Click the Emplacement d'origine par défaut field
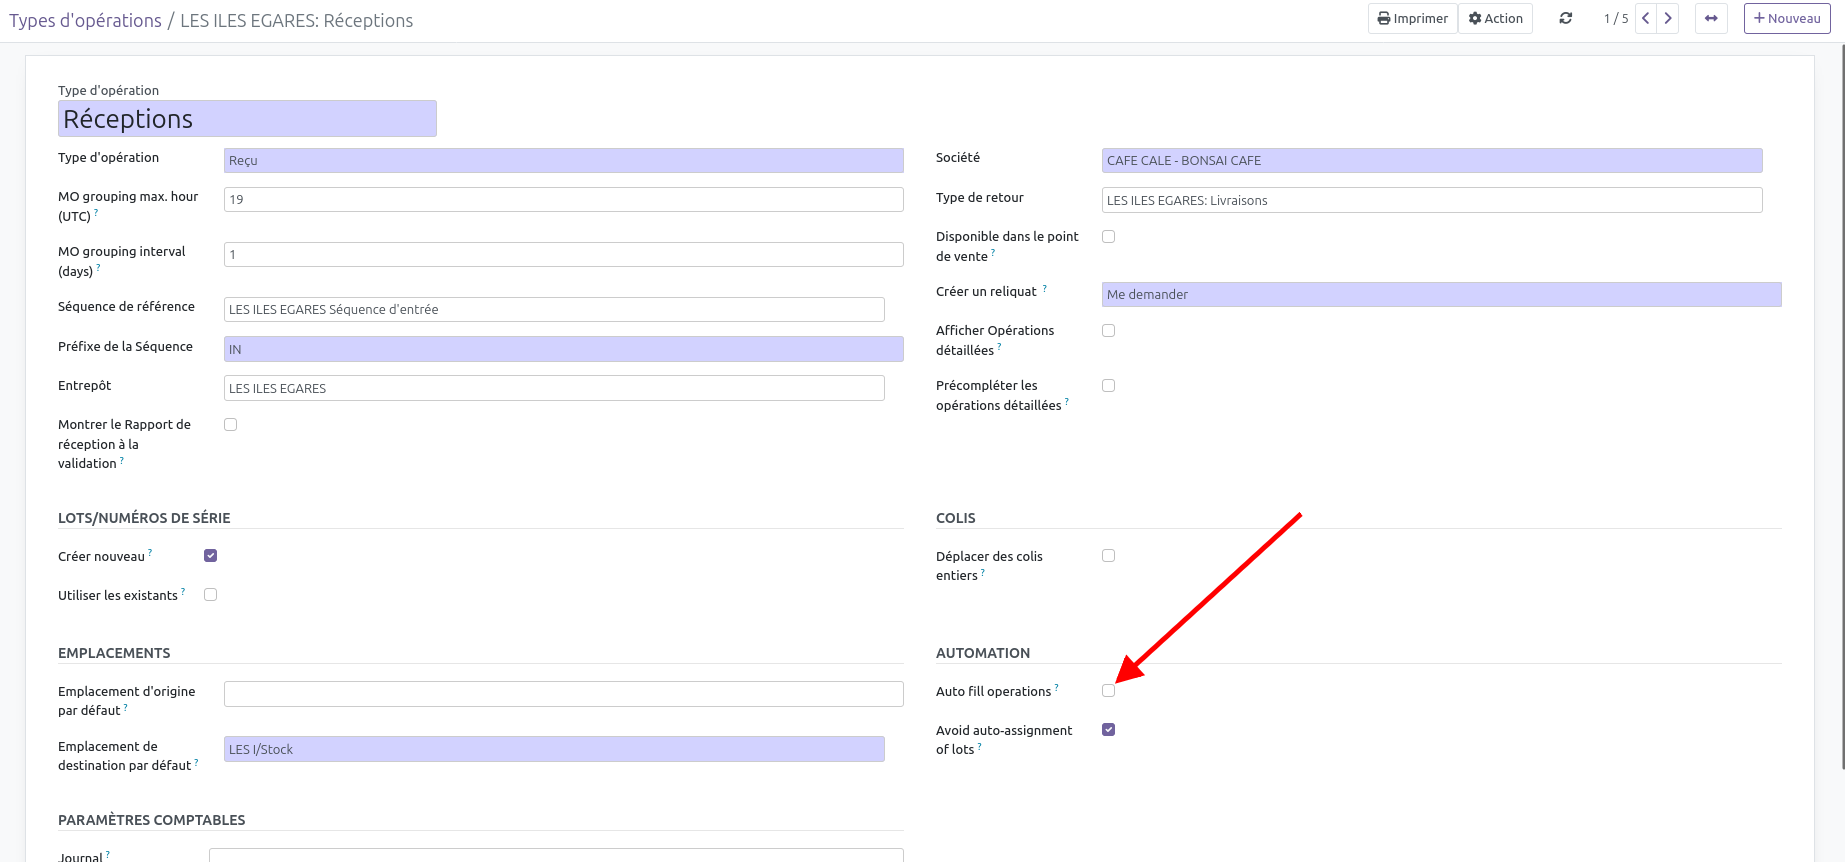 click(x=563, y=694)
